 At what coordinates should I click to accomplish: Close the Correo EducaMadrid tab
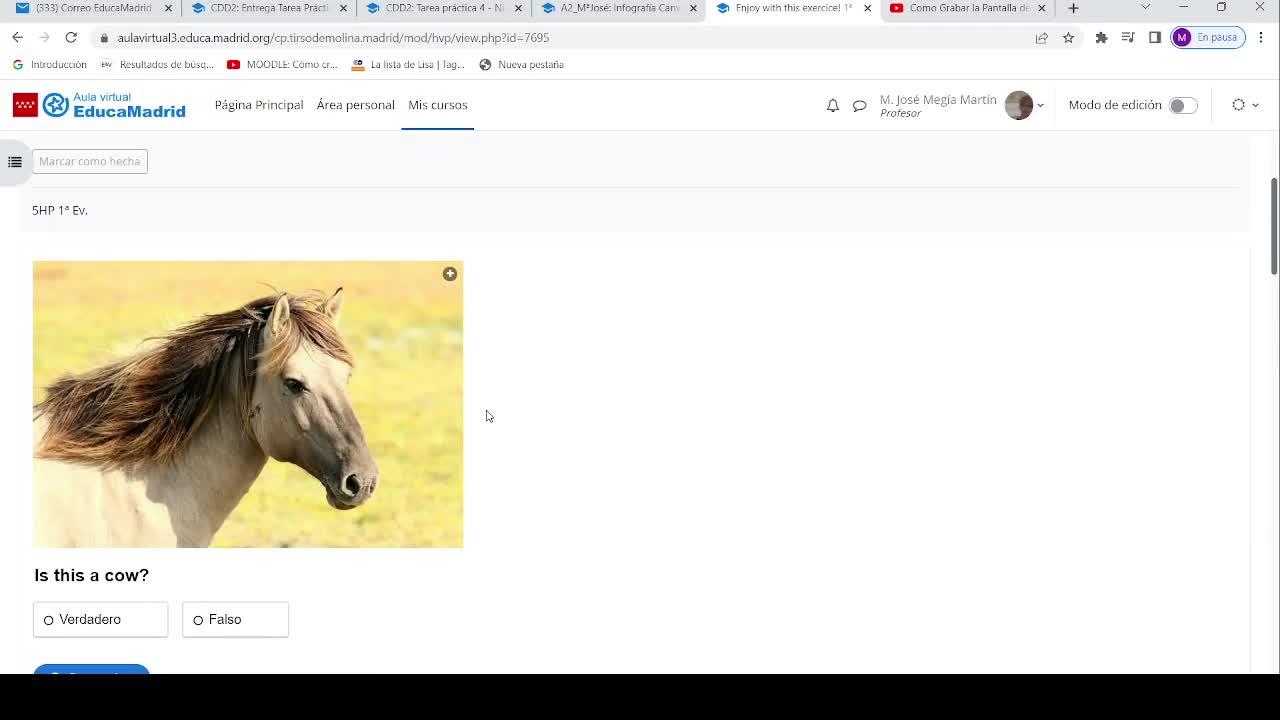168,8
